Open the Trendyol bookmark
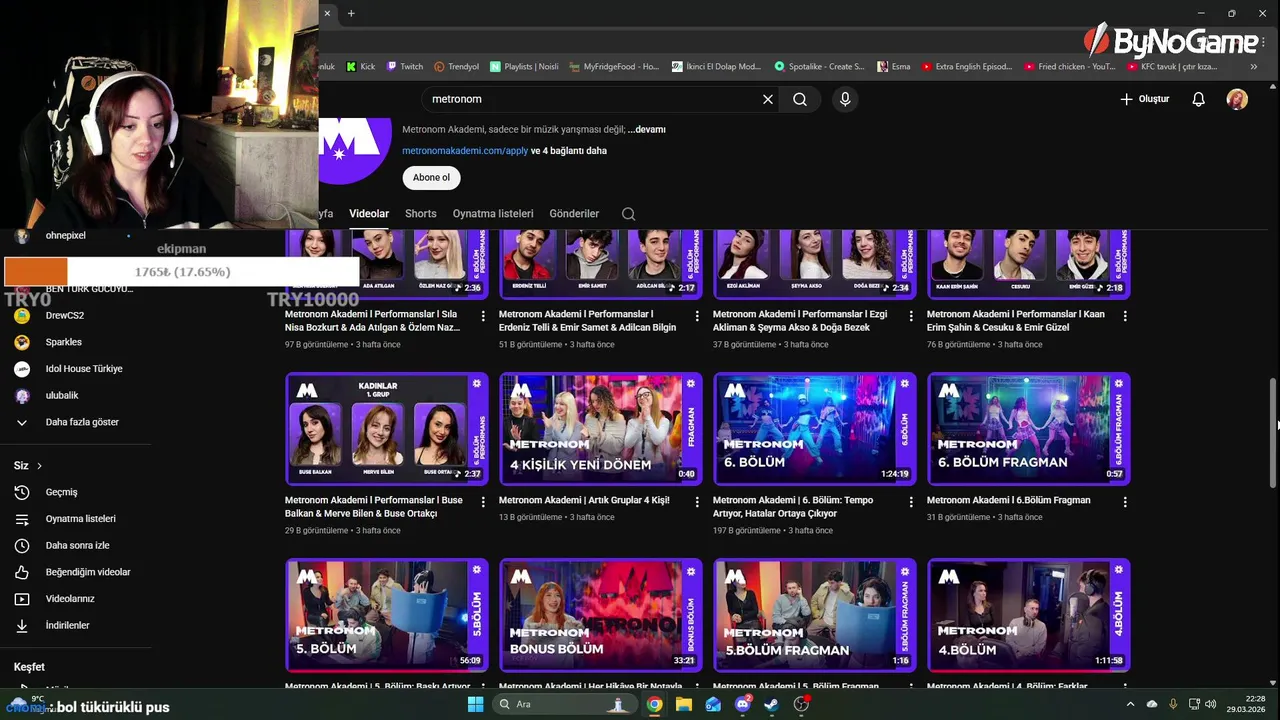 (456, 67)
